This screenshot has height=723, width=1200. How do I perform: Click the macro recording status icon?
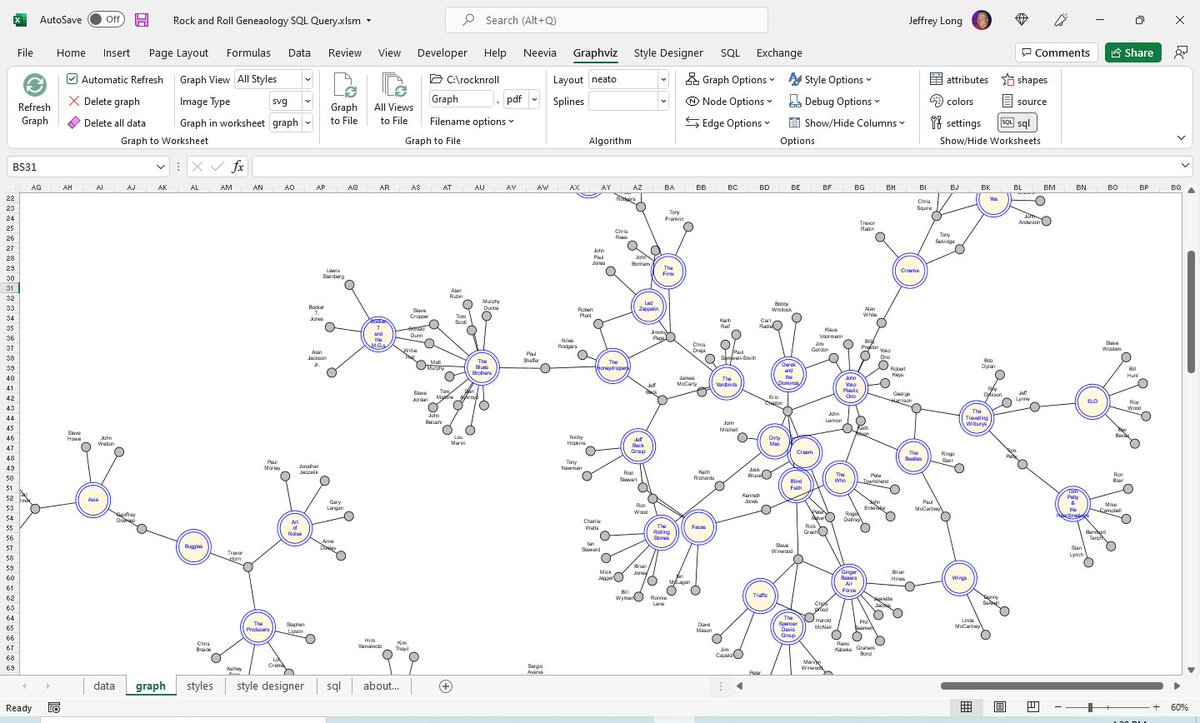click(53, 708)
